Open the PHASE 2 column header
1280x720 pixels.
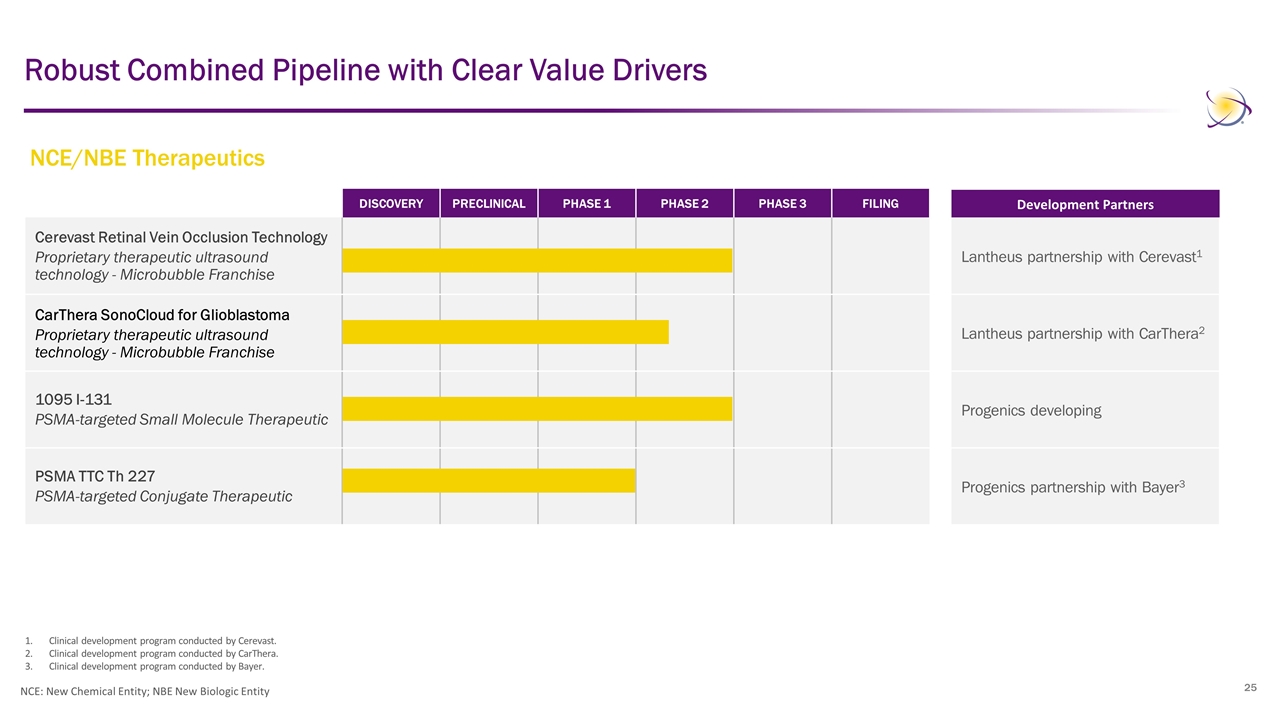pos(685,204)
